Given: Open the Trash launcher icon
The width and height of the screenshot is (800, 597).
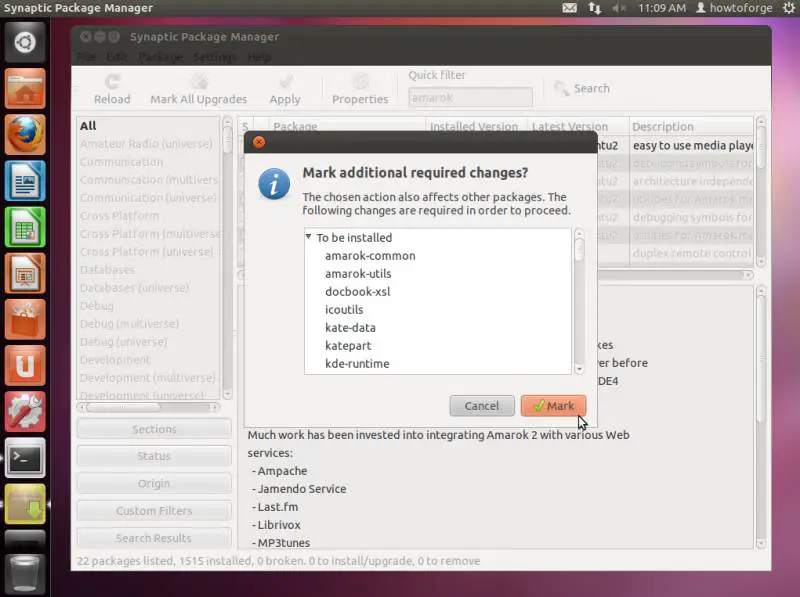Looking at the screenshot, I should pos(25,574).
